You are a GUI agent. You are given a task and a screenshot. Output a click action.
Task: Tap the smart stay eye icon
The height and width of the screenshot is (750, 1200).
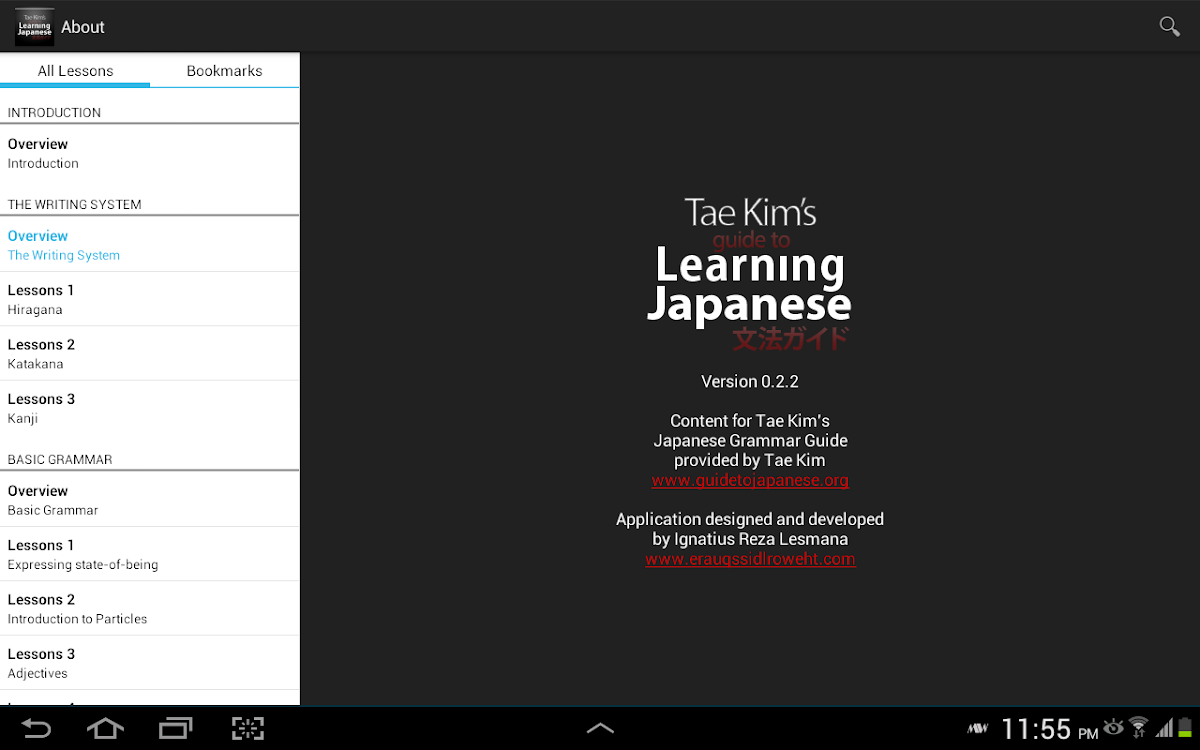click(1113, 727)
